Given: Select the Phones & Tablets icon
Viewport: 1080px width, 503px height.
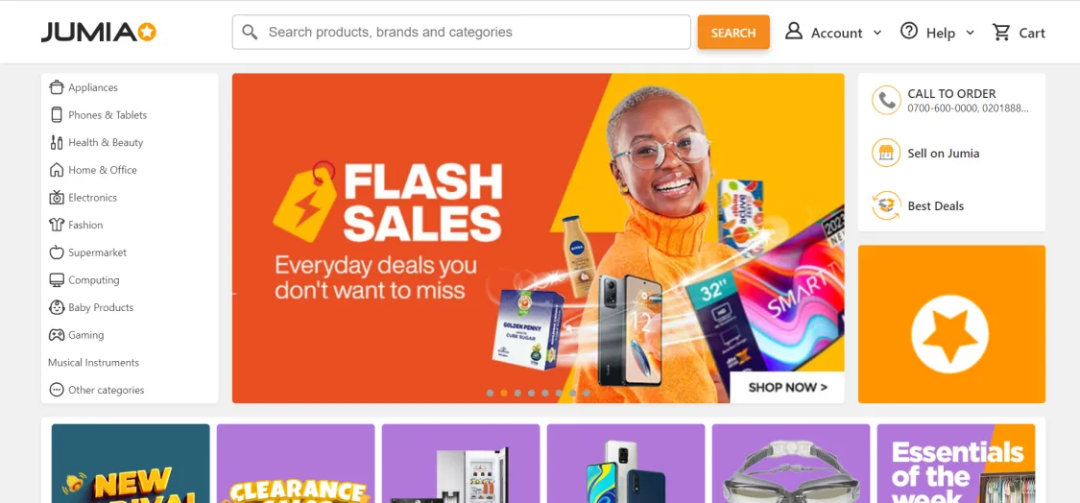Looking at the screenshot, I should pyautogui.click(x=56, y=115).
